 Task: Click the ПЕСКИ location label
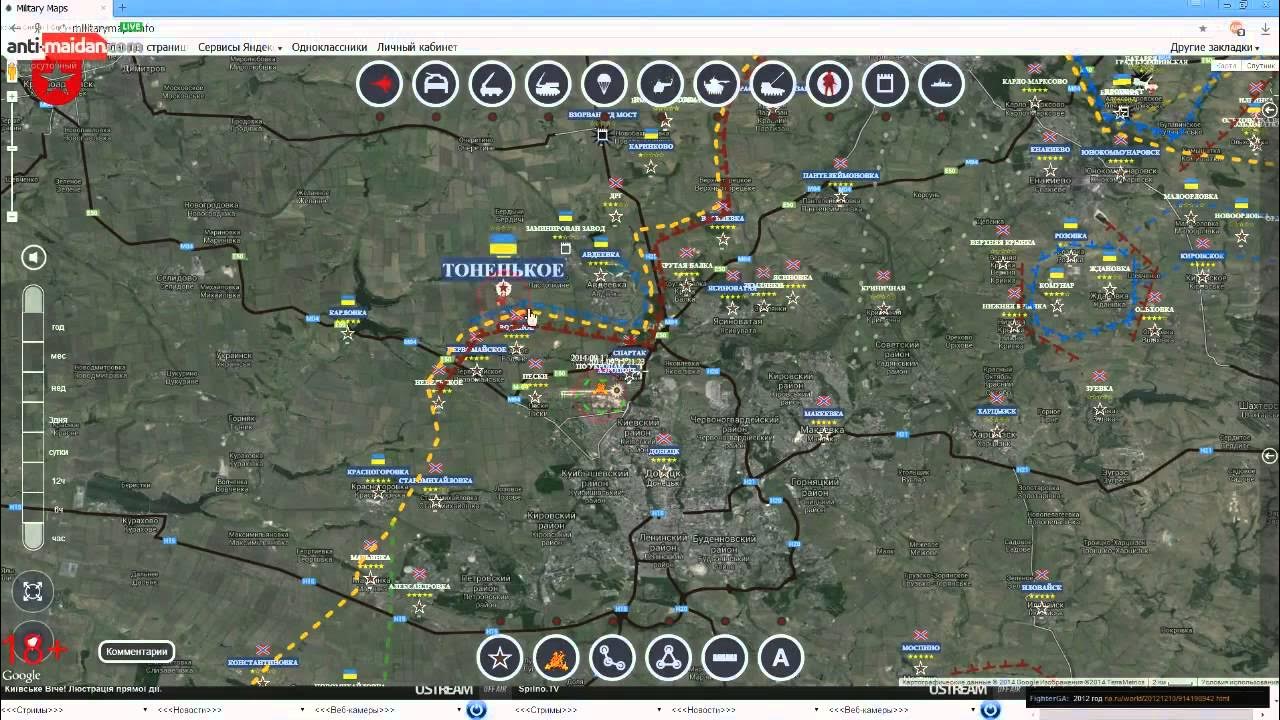tap(535, 376)
